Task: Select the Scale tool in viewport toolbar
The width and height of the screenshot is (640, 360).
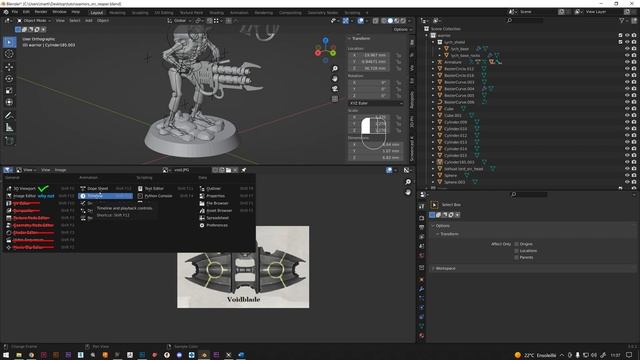Action: click(9, 90)
